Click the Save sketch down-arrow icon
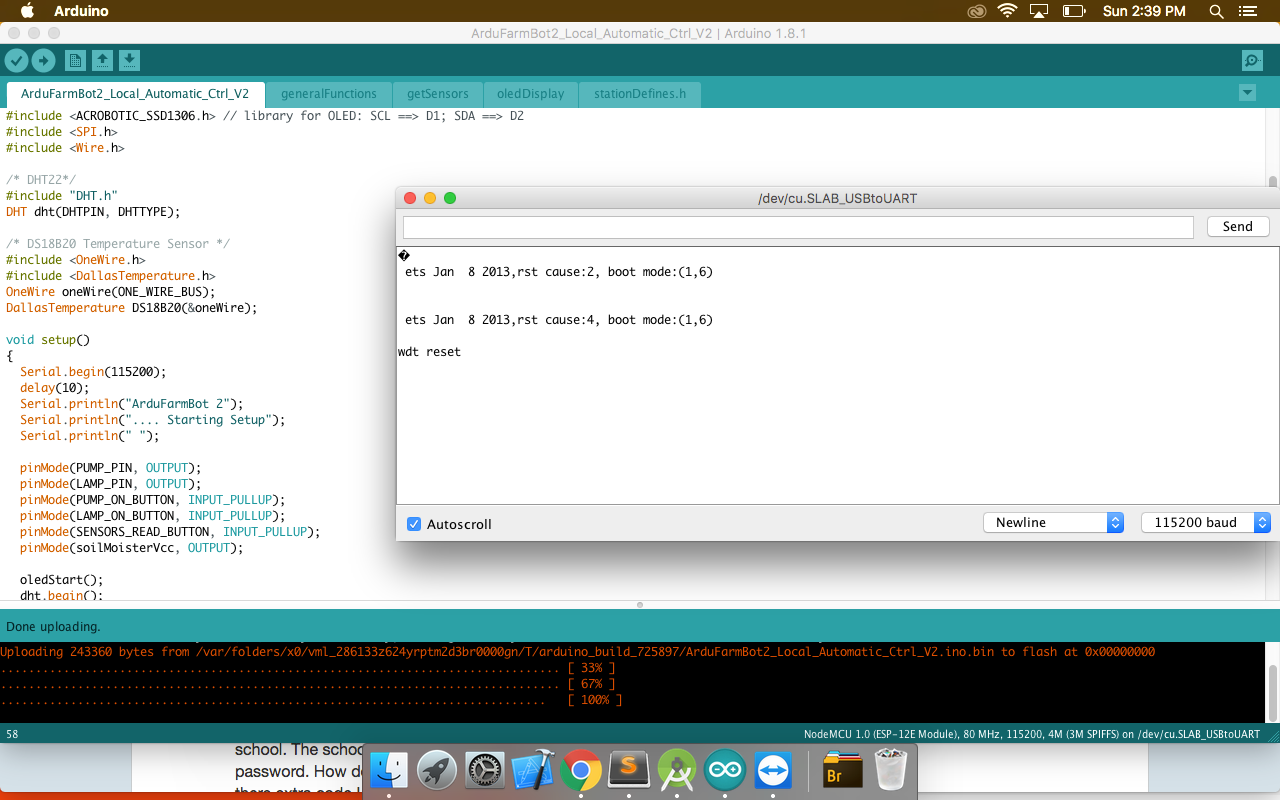Screen dimensions: 1280x800 tap(129, 61)
